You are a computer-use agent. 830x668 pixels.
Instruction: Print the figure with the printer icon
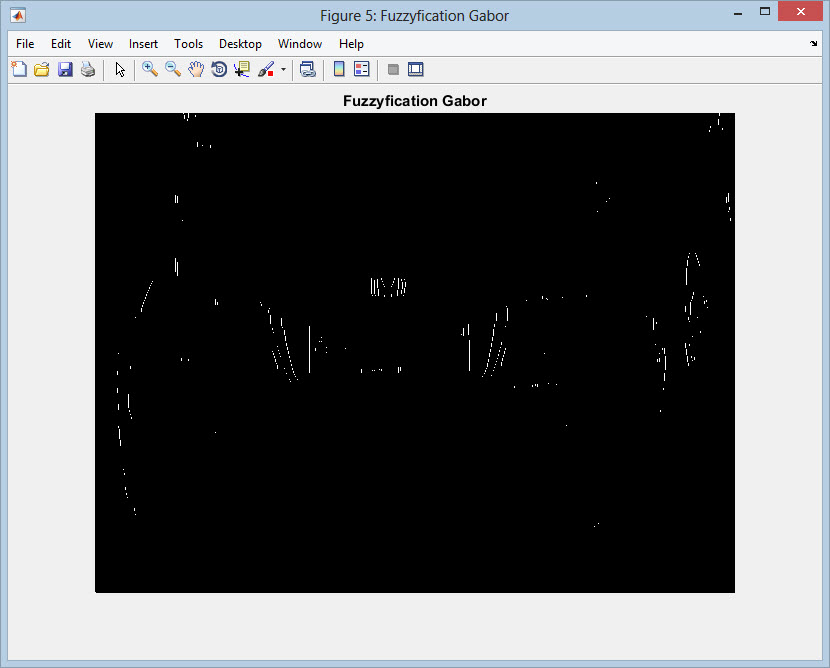click(x=88, y=69)
